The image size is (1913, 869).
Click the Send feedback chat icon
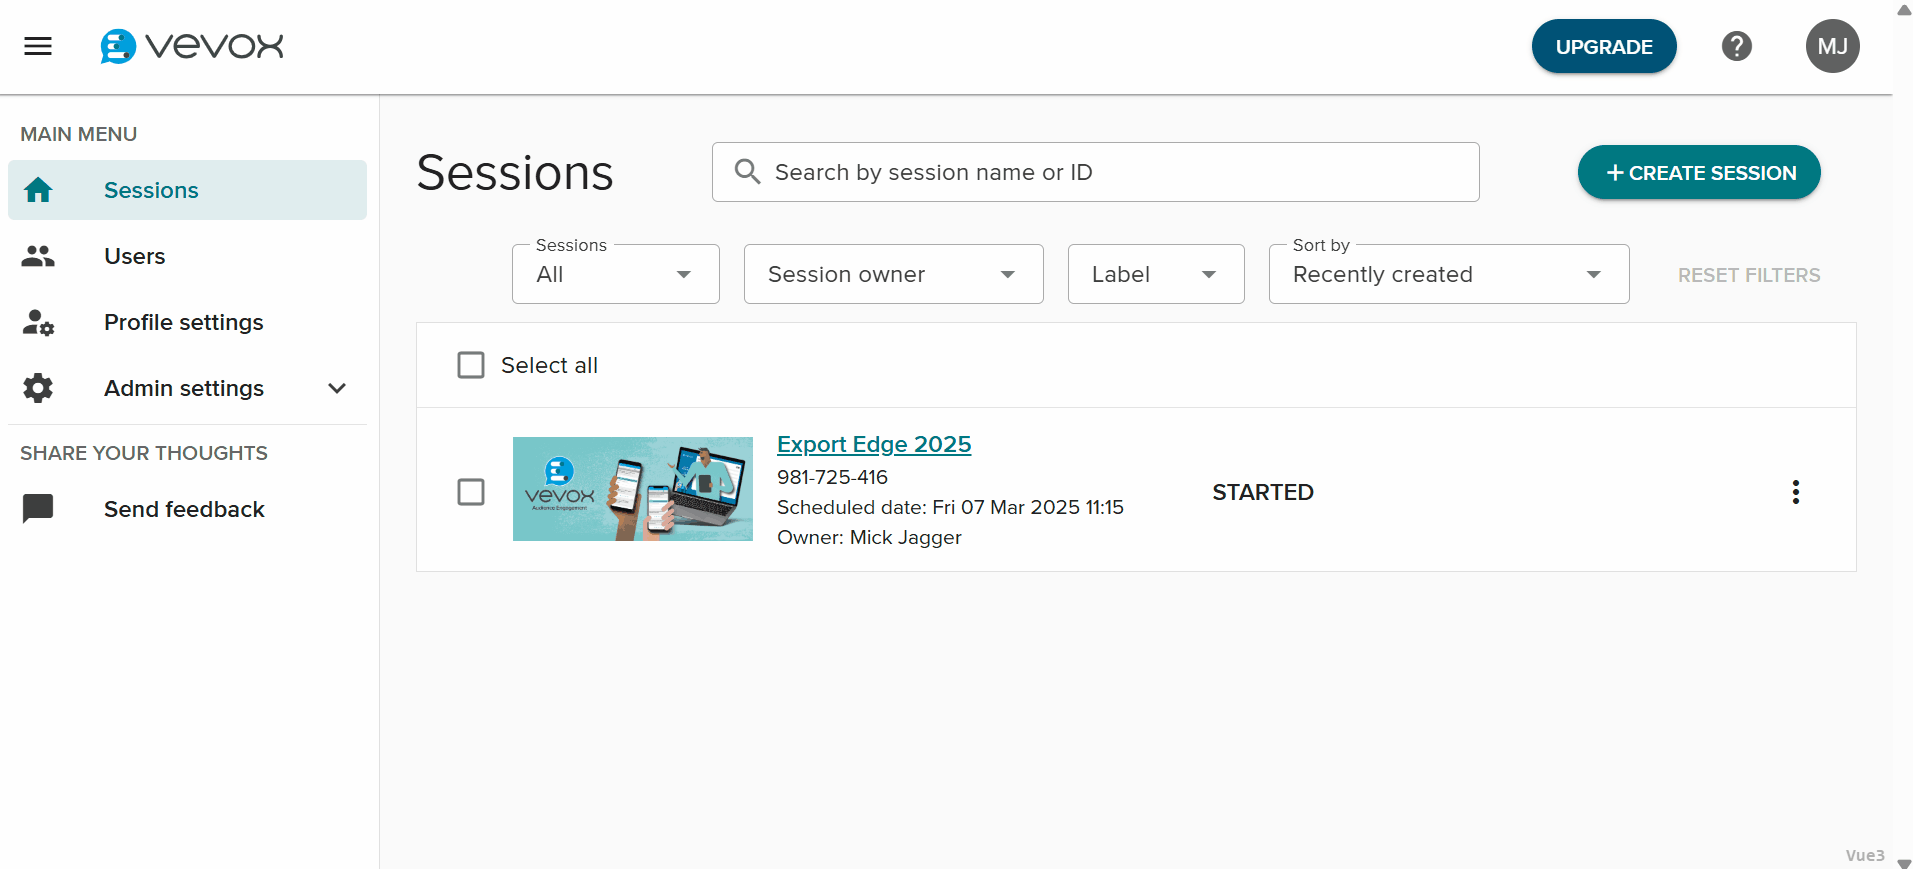coord(38,509)
